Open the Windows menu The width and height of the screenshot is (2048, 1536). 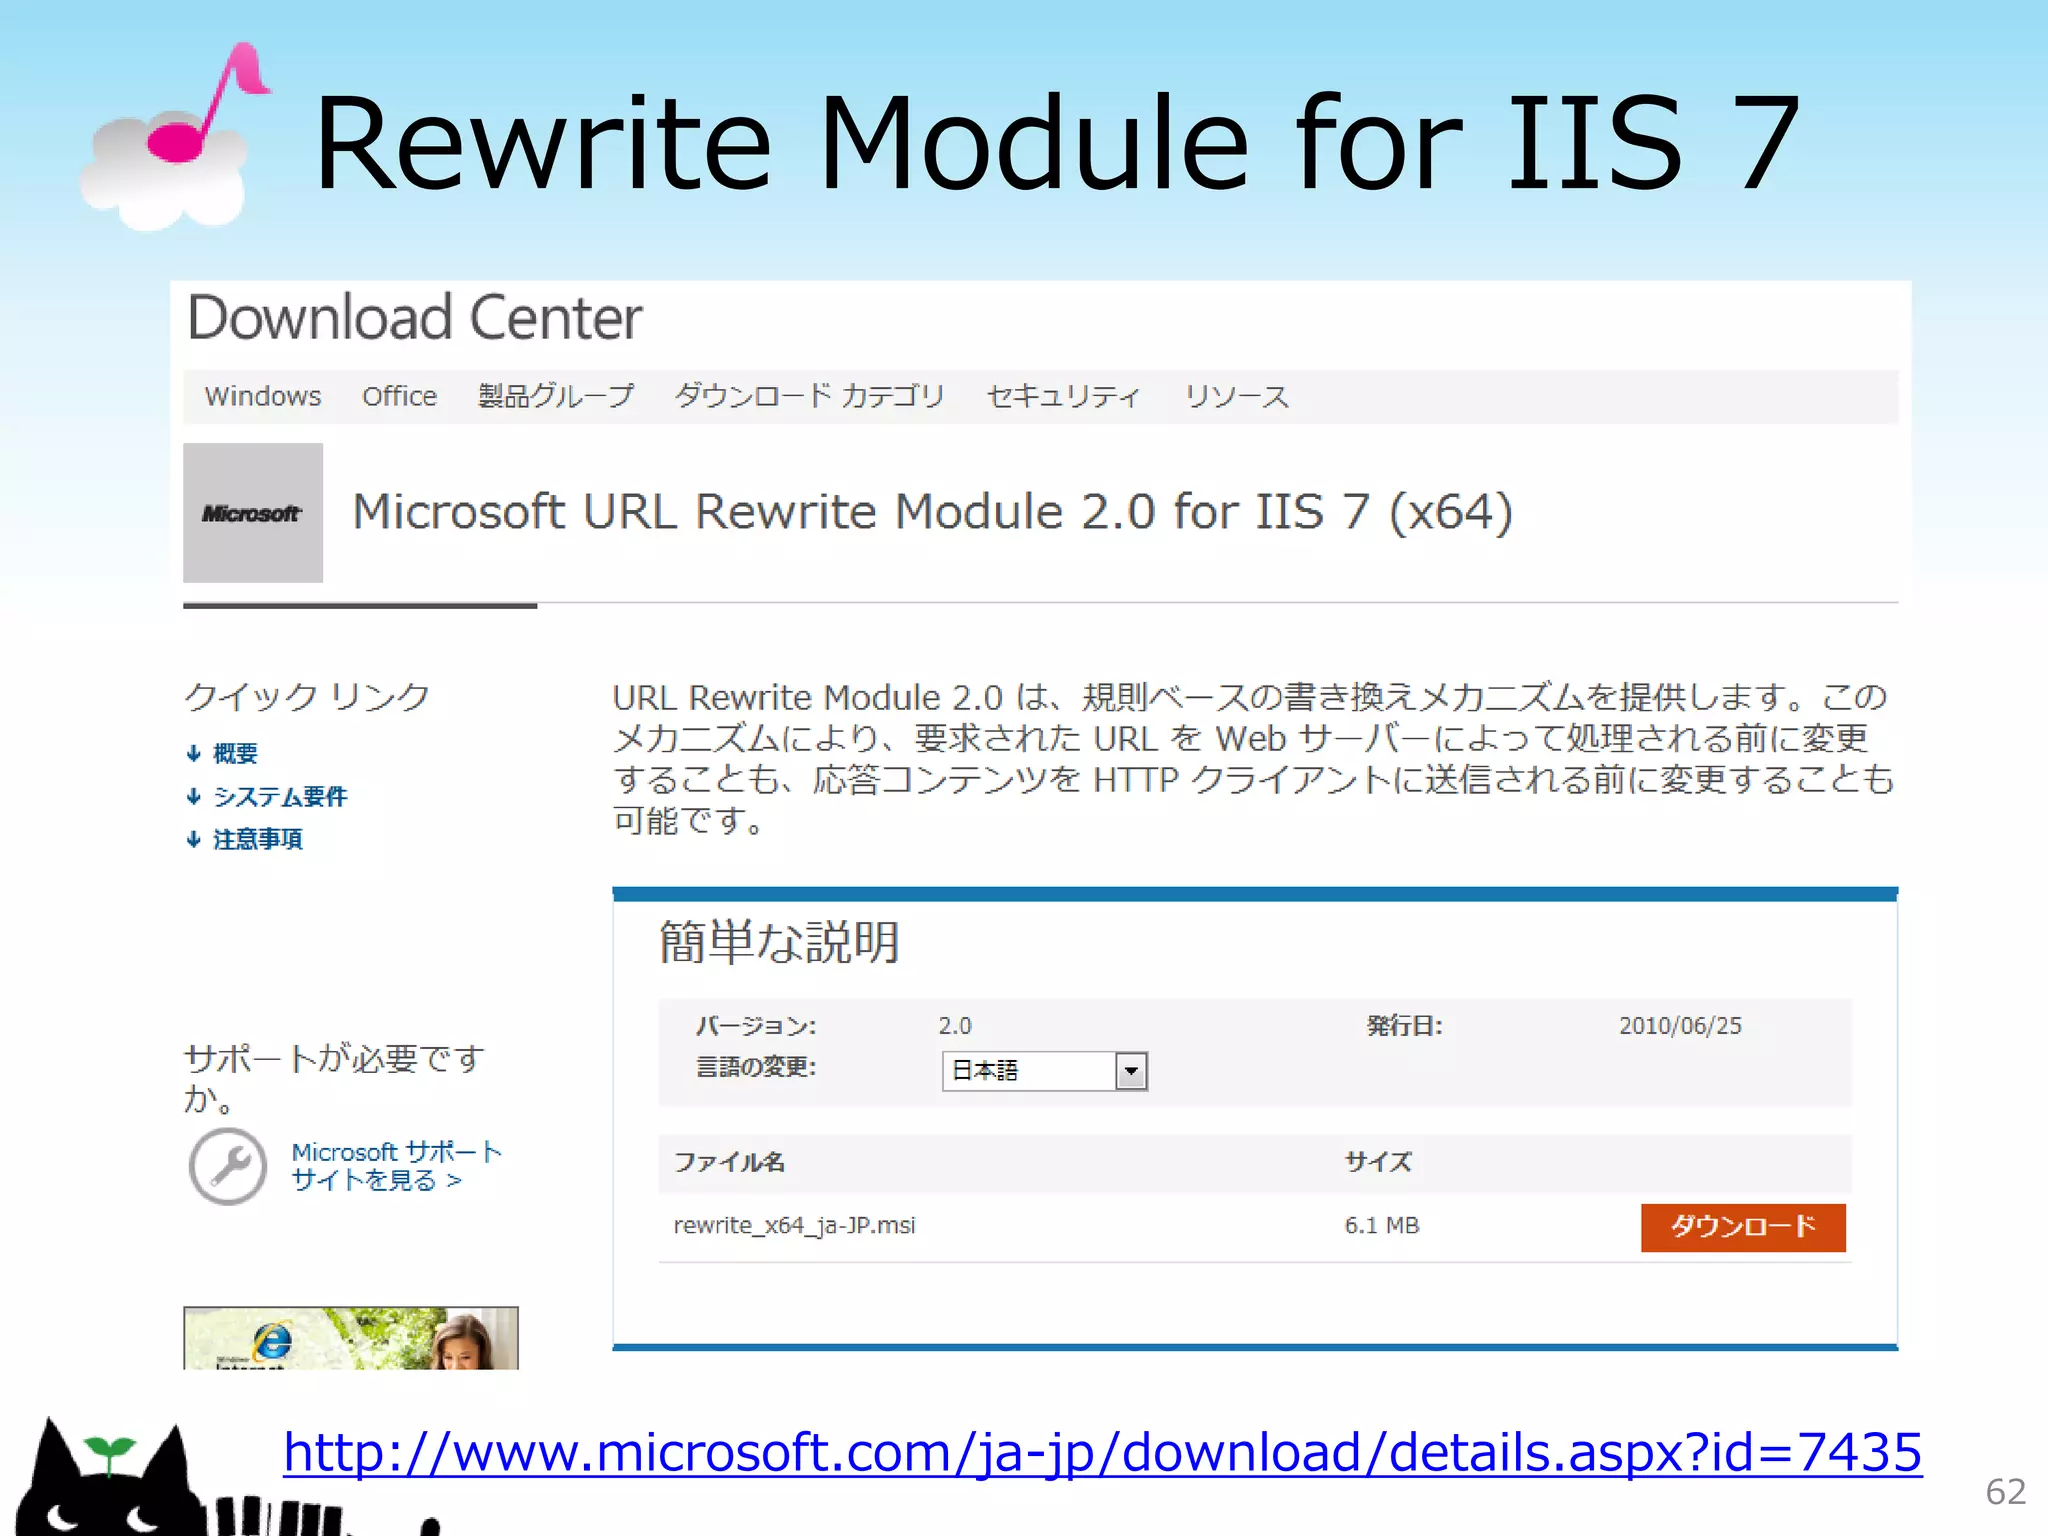coord(263,396)
